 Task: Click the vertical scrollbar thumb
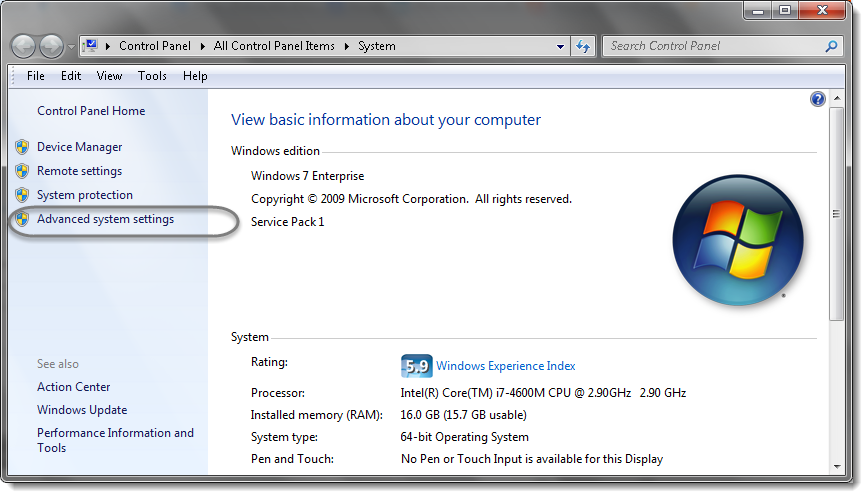(837, 214)
